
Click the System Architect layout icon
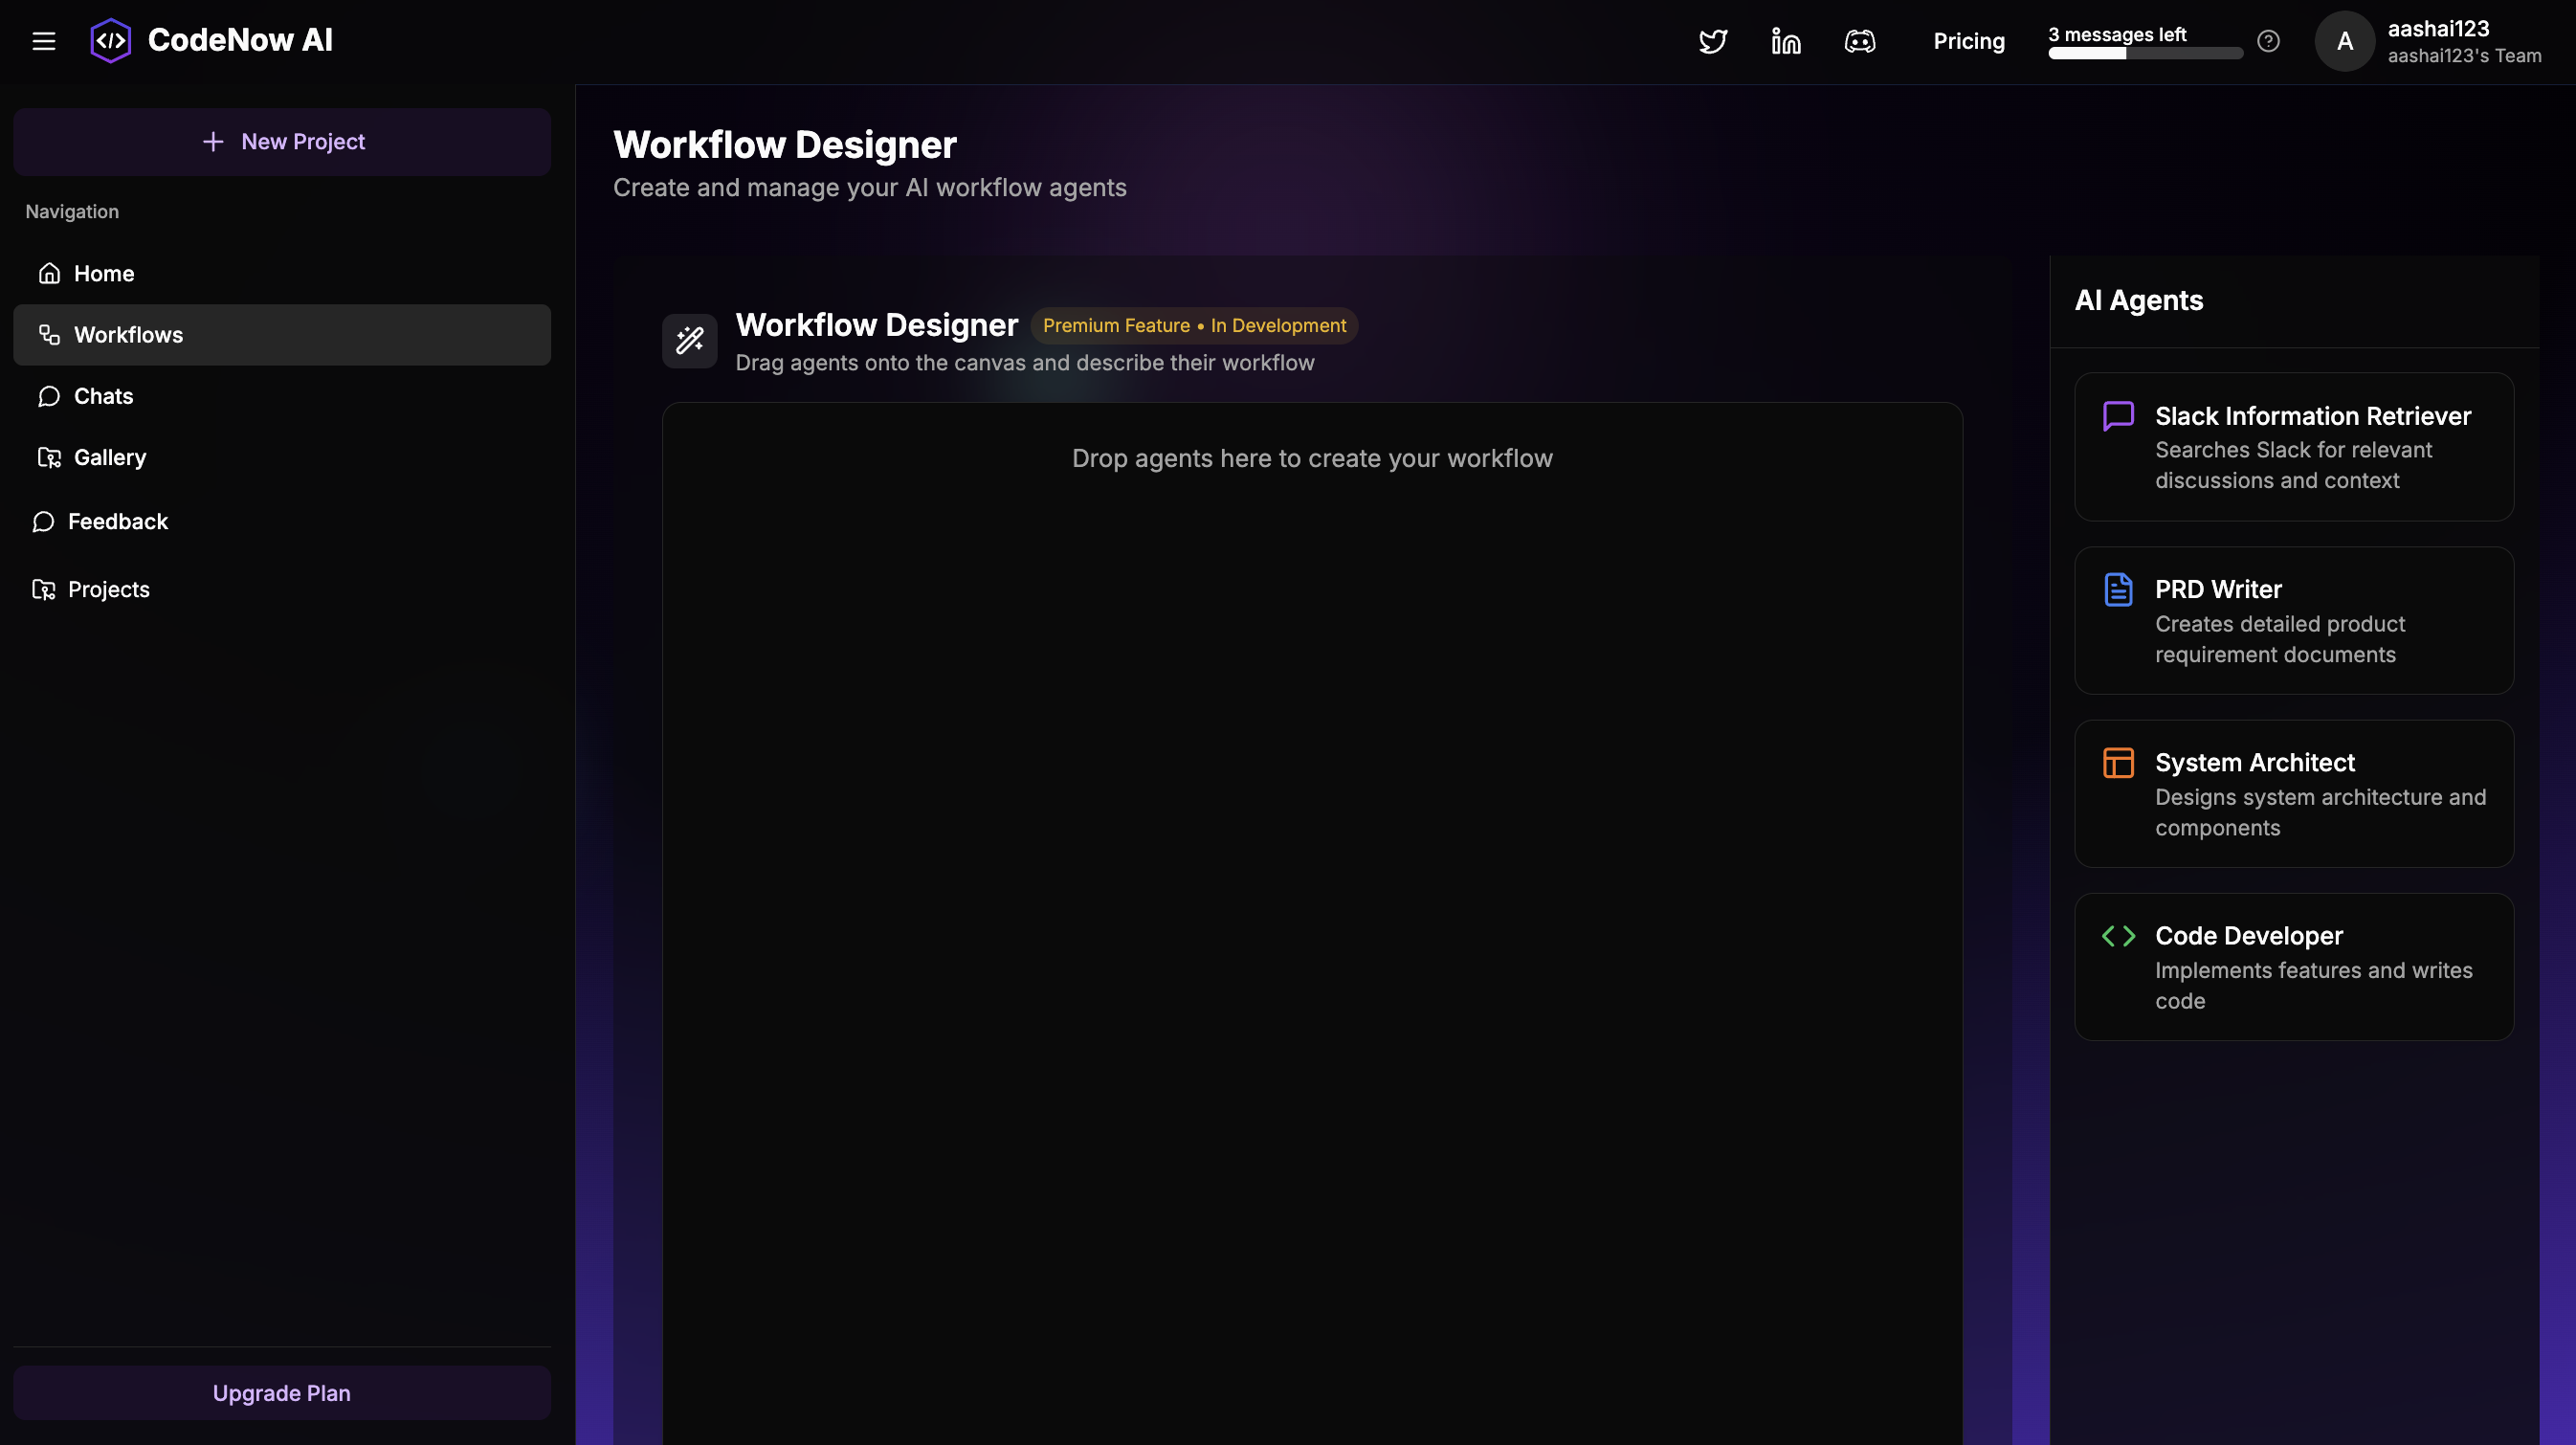[2118, 763]
